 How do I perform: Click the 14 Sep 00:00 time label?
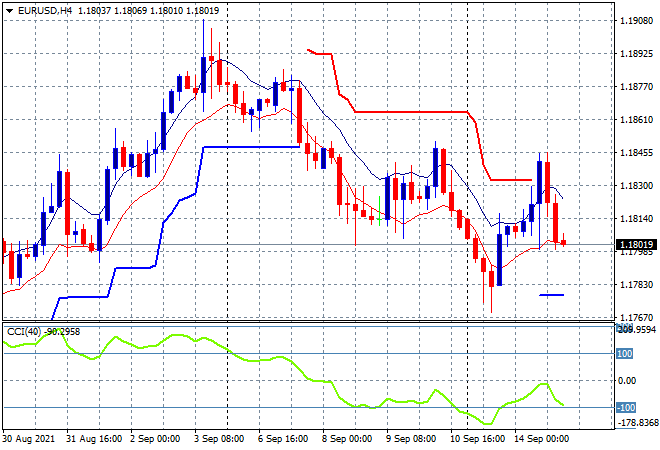pos(541,439)
